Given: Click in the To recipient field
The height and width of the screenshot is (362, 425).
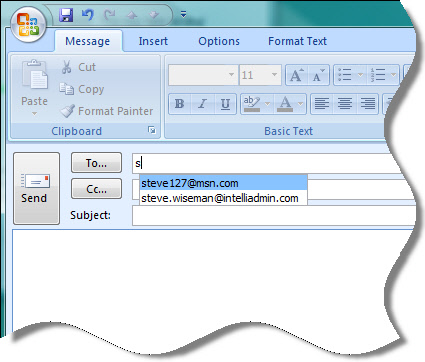Looking at the screenshot, I should [263, 163].
